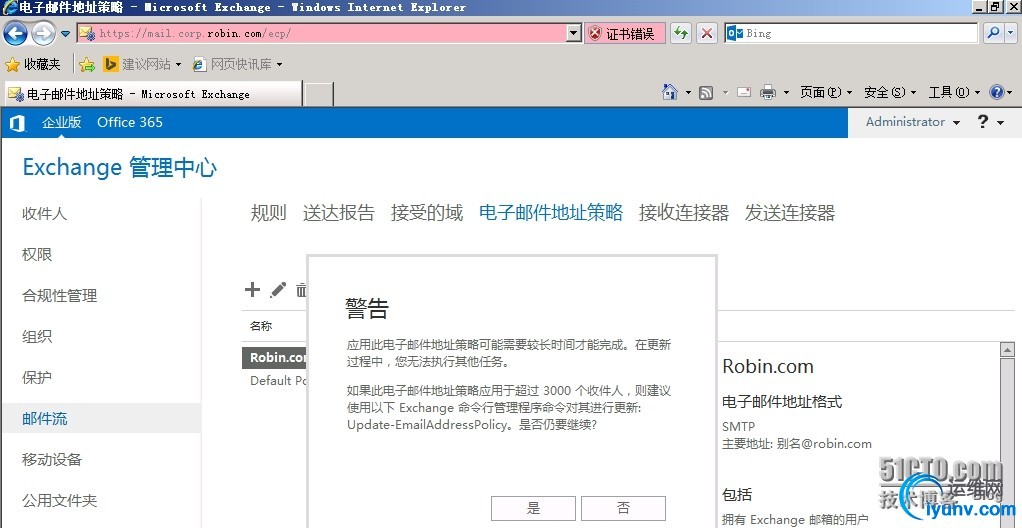The height and width of the screenshot is (528, 1022).
Task: Open 公用文件夹 in the left navigation
Action: click(59, 500)
